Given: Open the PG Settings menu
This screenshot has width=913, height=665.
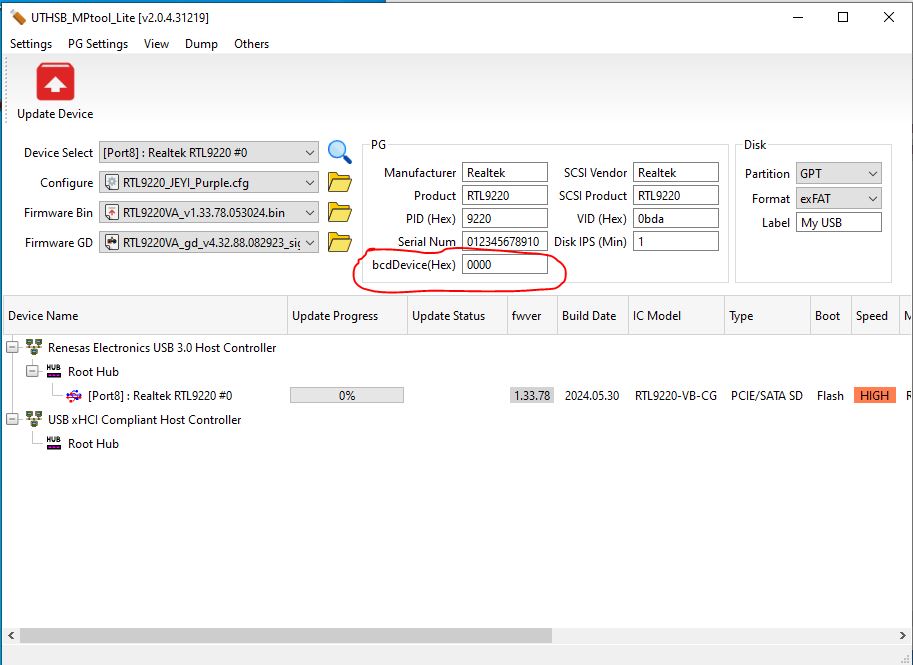Looking at the screenshot, I should point(98,44).
